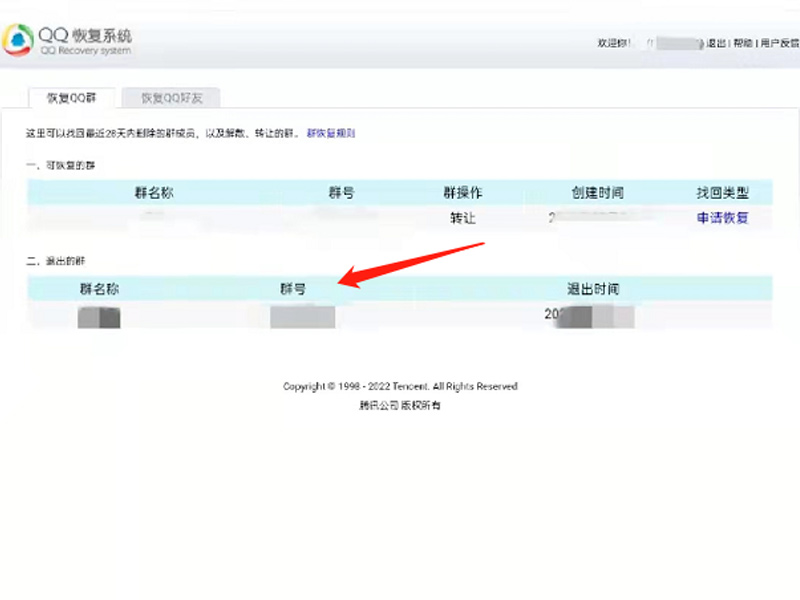
Task: Click the 转让 operation cell
Action: 462,217
